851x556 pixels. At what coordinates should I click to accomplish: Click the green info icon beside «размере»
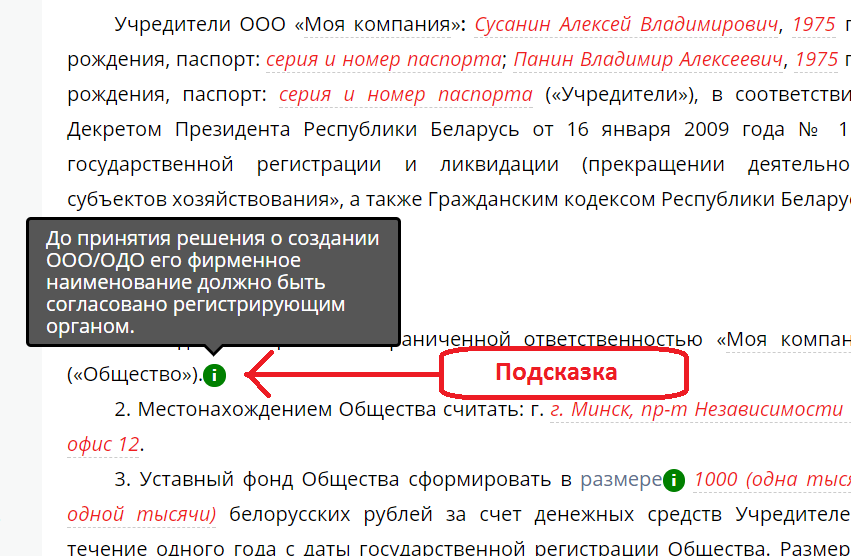pyautogui.click(x=674, y=481)
